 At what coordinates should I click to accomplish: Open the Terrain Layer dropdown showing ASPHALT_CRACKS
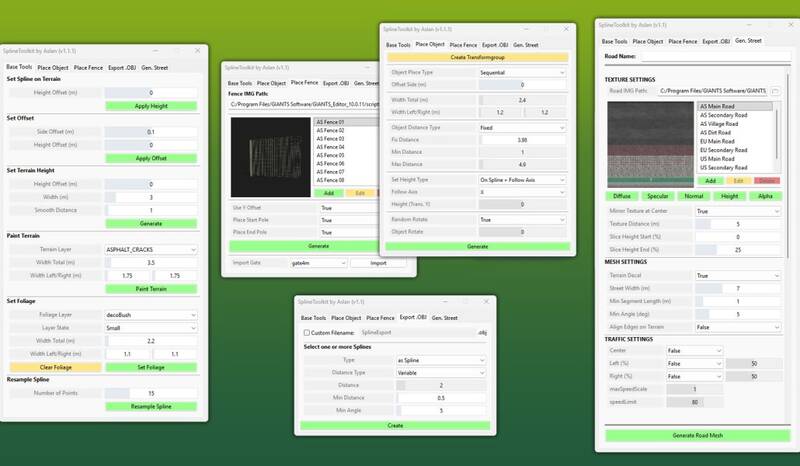(150, 249)
